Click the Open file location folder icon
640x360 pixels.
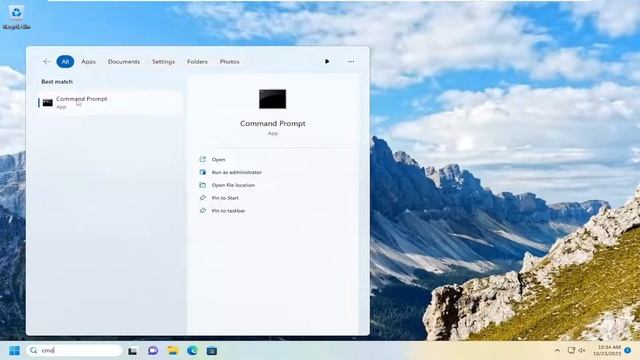tap(202, 185)
